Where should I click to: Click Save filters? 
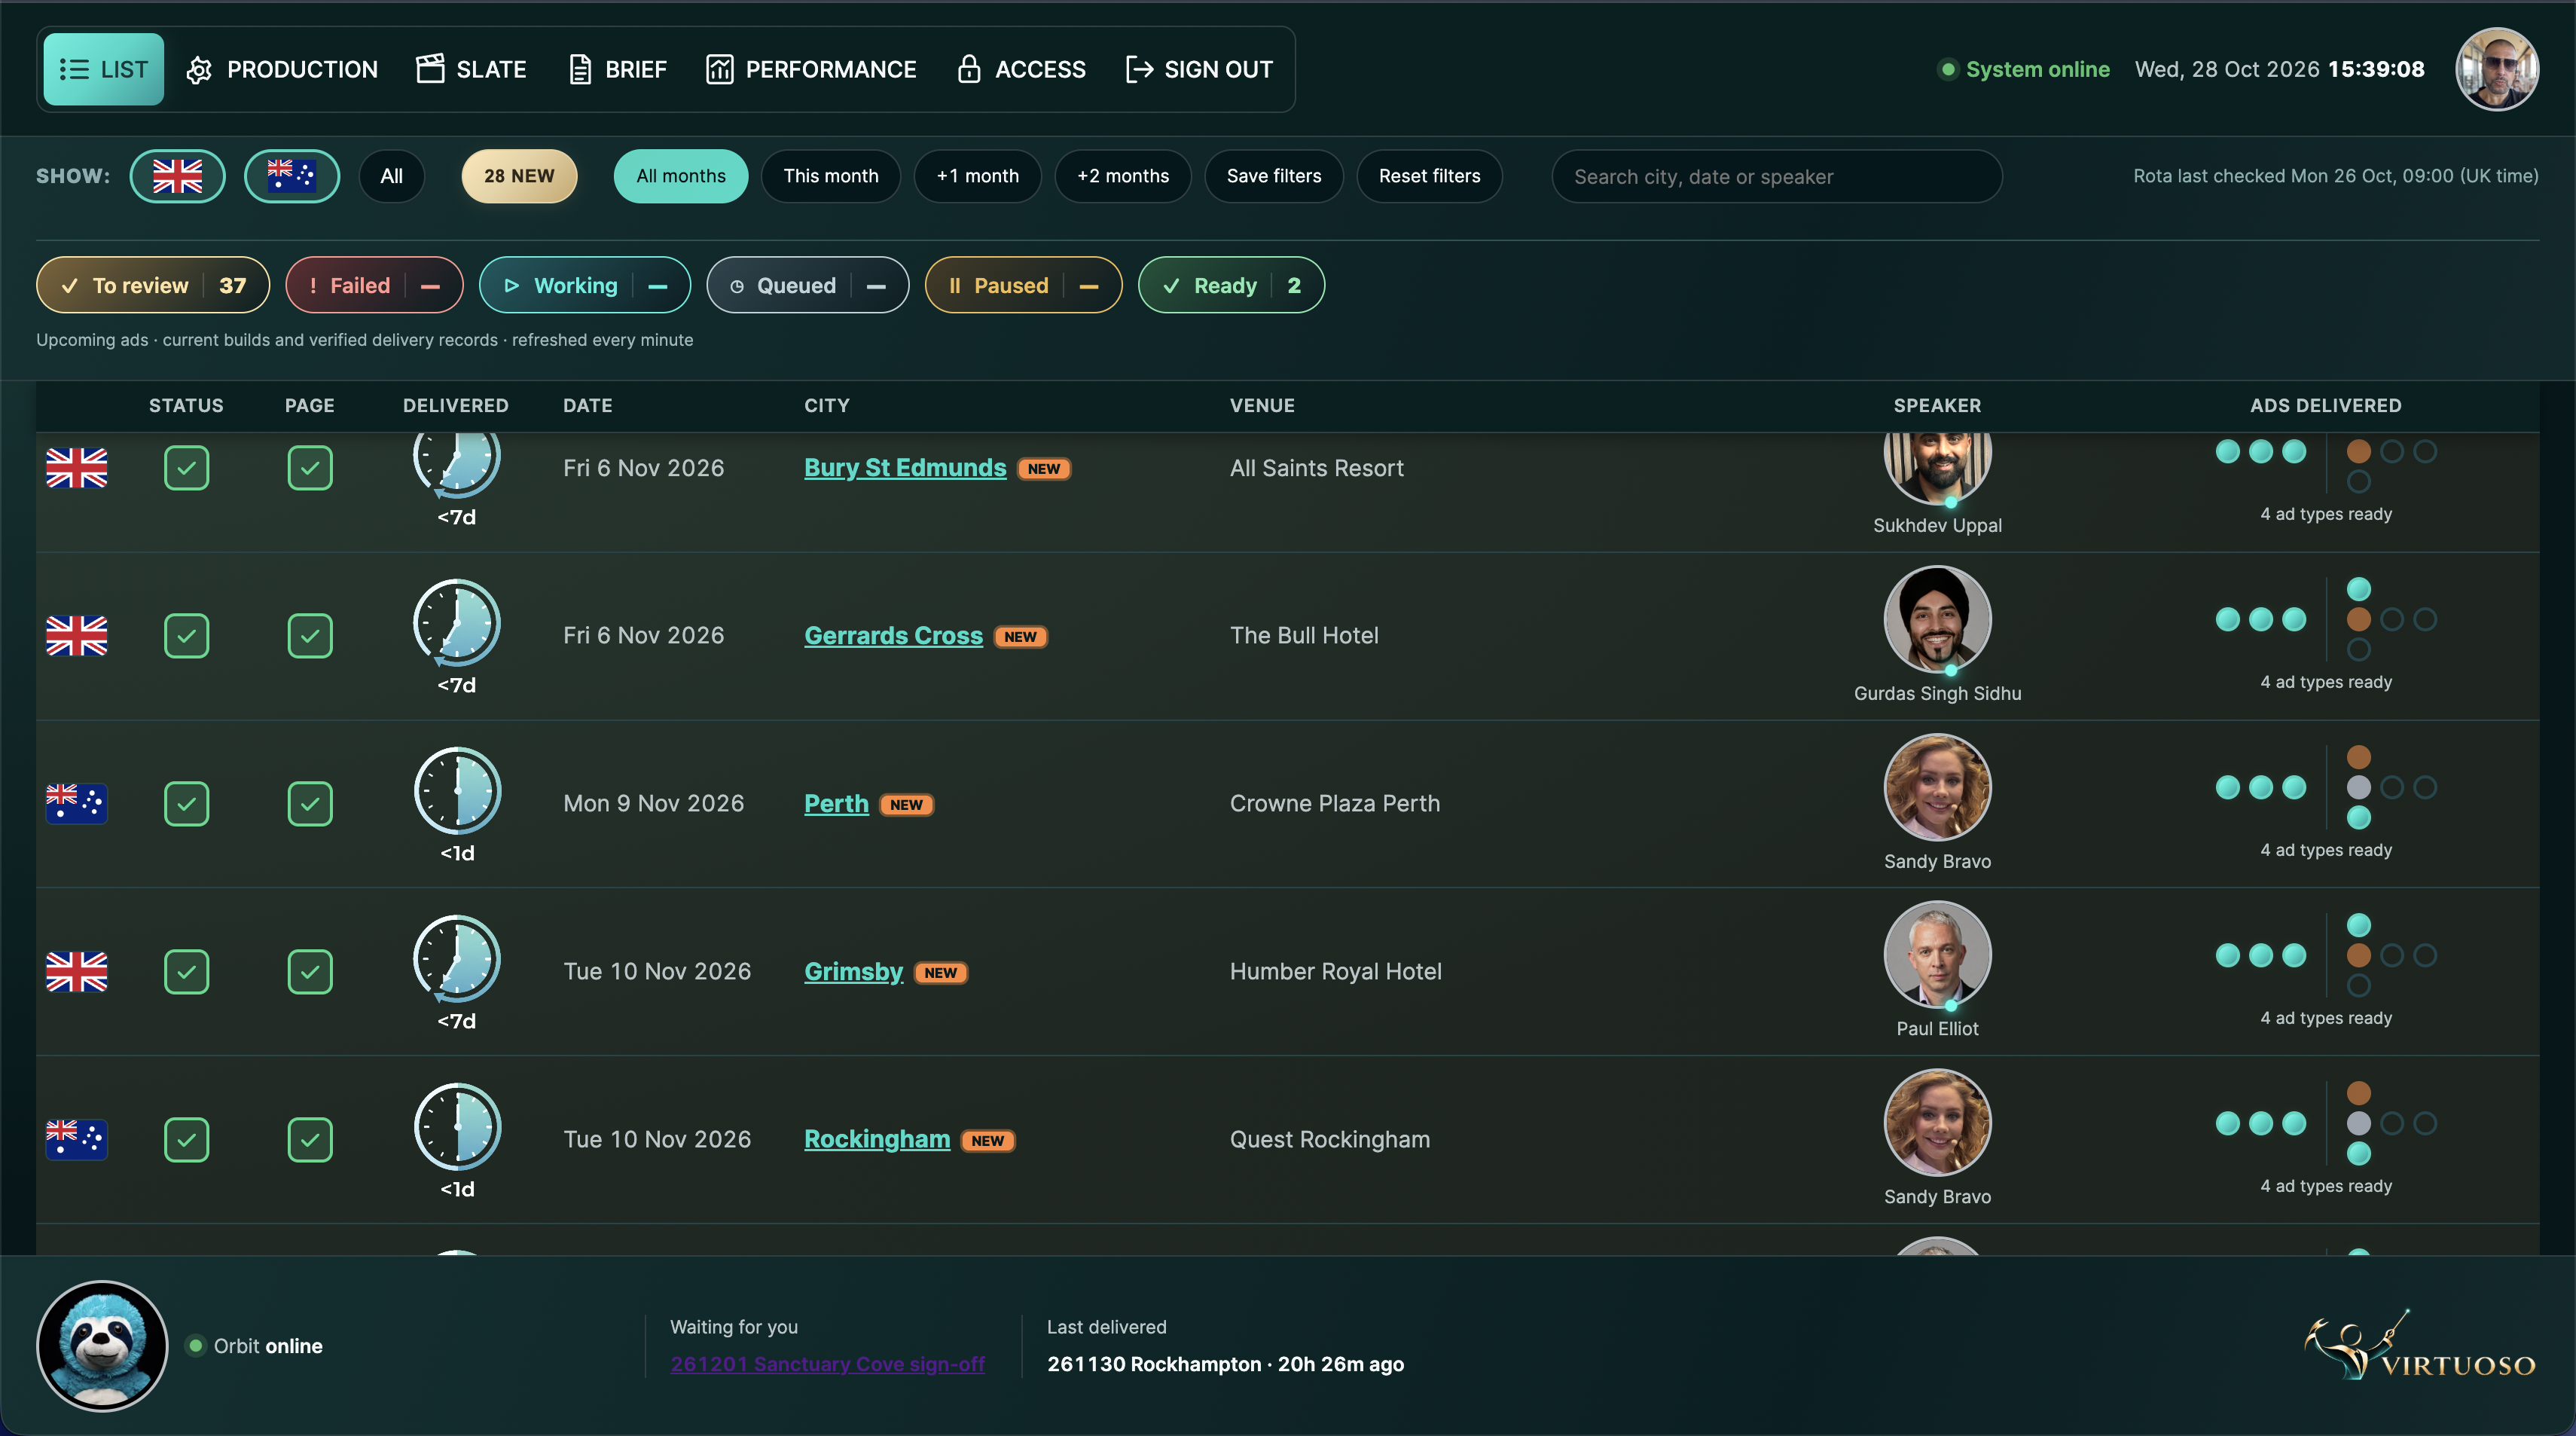[1274, 176]
